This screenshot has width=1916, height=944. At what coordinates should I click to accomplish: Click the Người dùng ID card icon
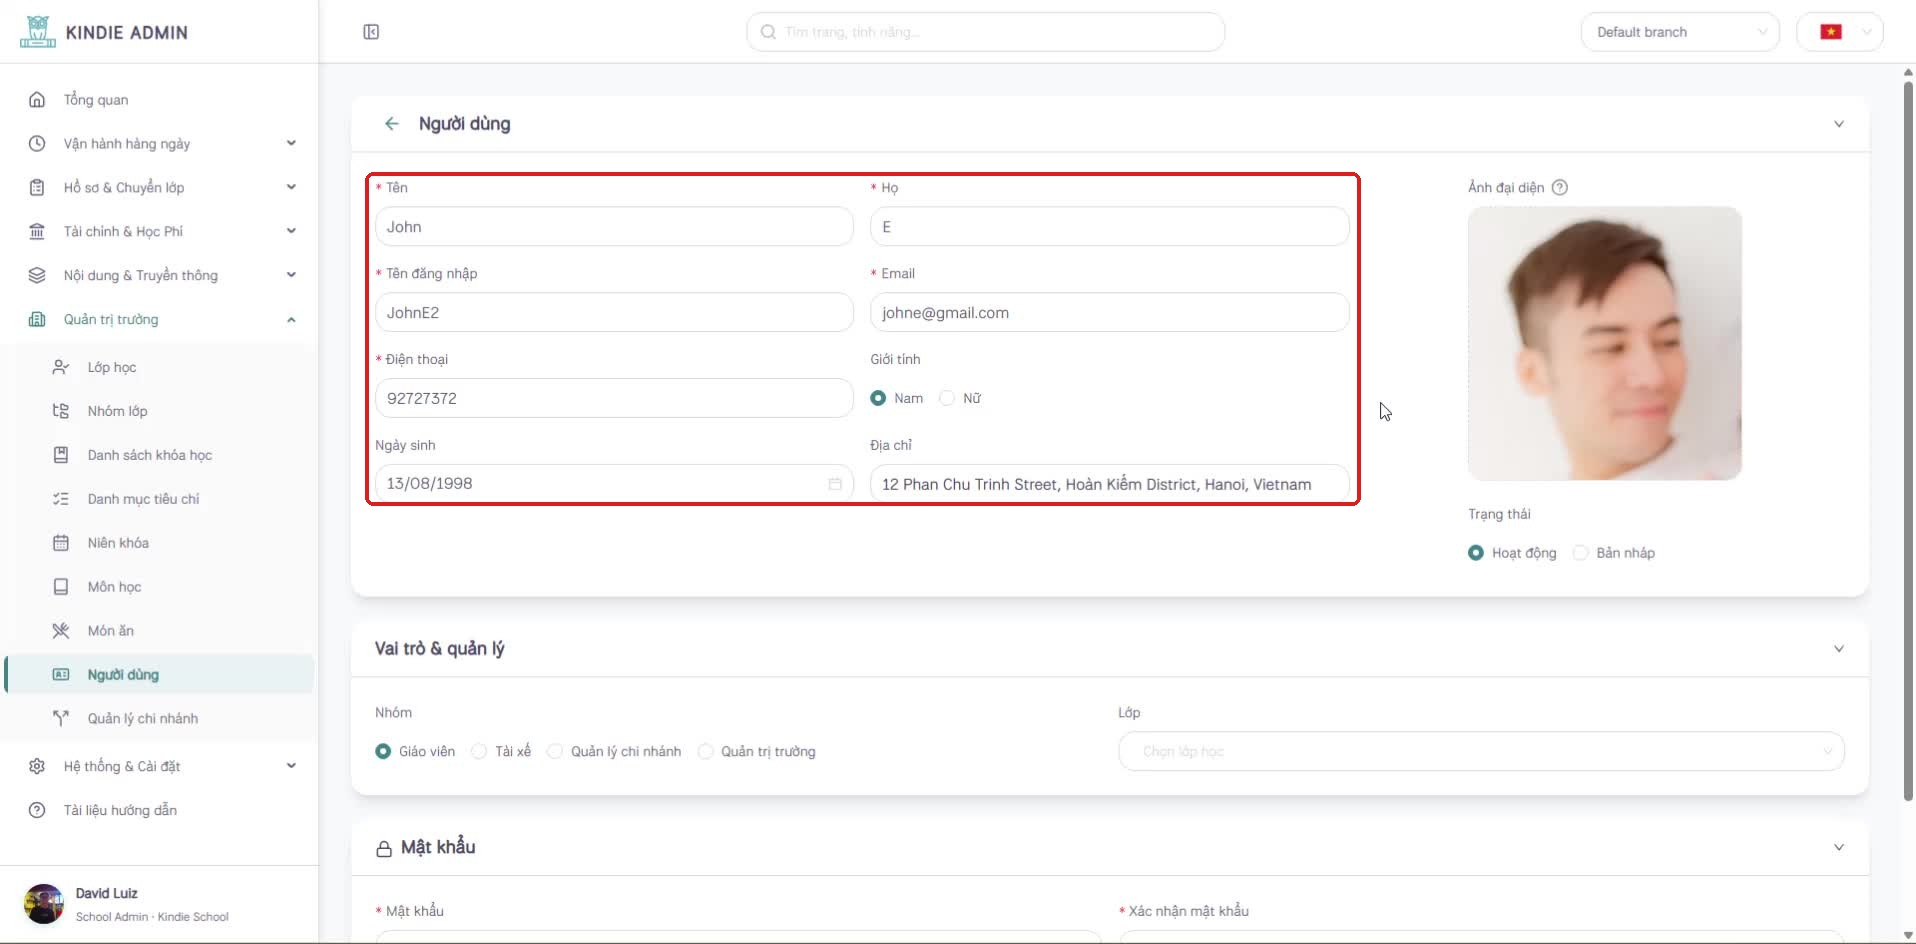(61, 675)
